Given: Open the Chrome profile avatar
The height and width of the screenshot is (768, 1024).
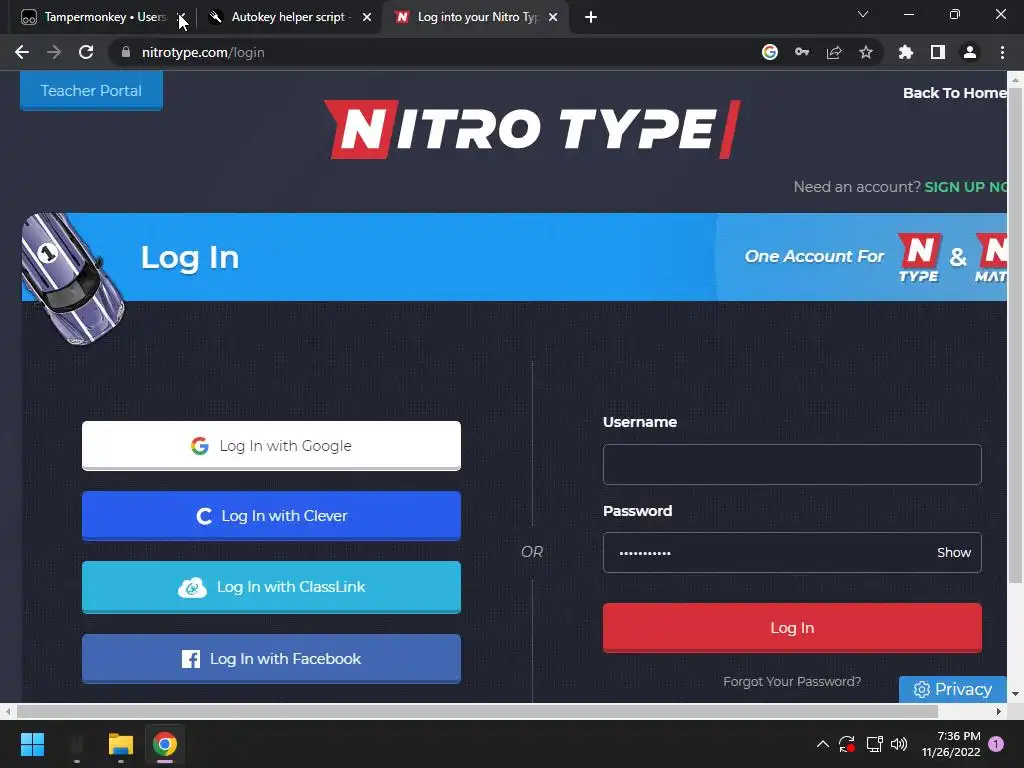Looking at the screenshot, I should click(970, 52).
